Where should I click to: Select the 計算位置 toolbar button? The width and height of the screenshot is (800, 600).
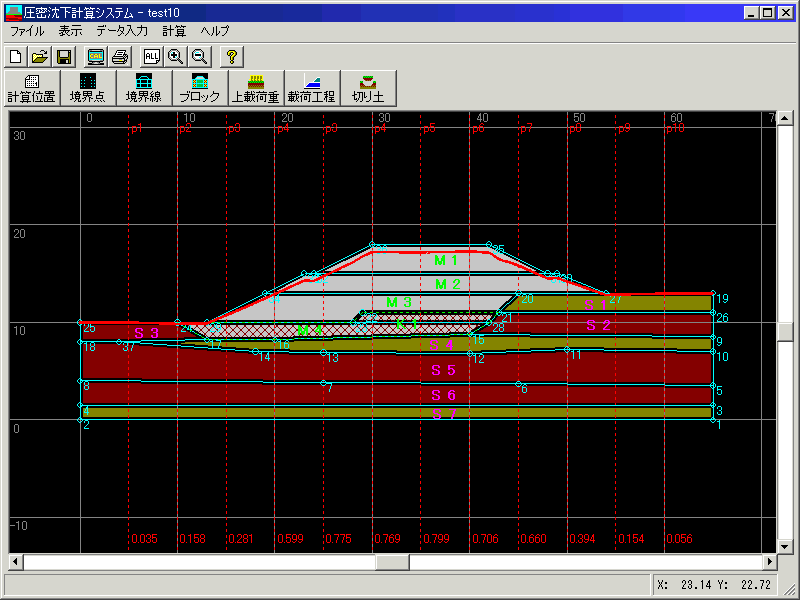click(32, 88)
